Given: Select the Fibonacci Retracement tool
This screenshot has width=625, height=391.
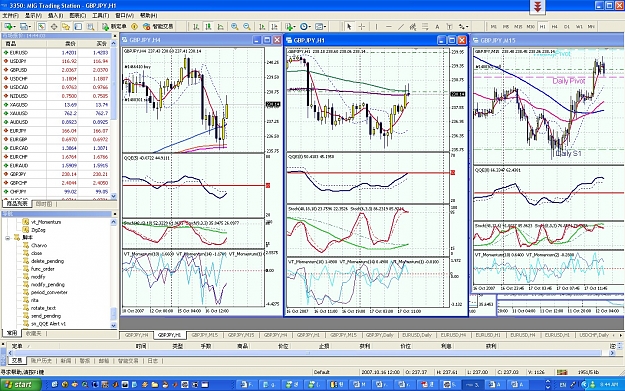Looking at the screenshot, I should point(425,26).
